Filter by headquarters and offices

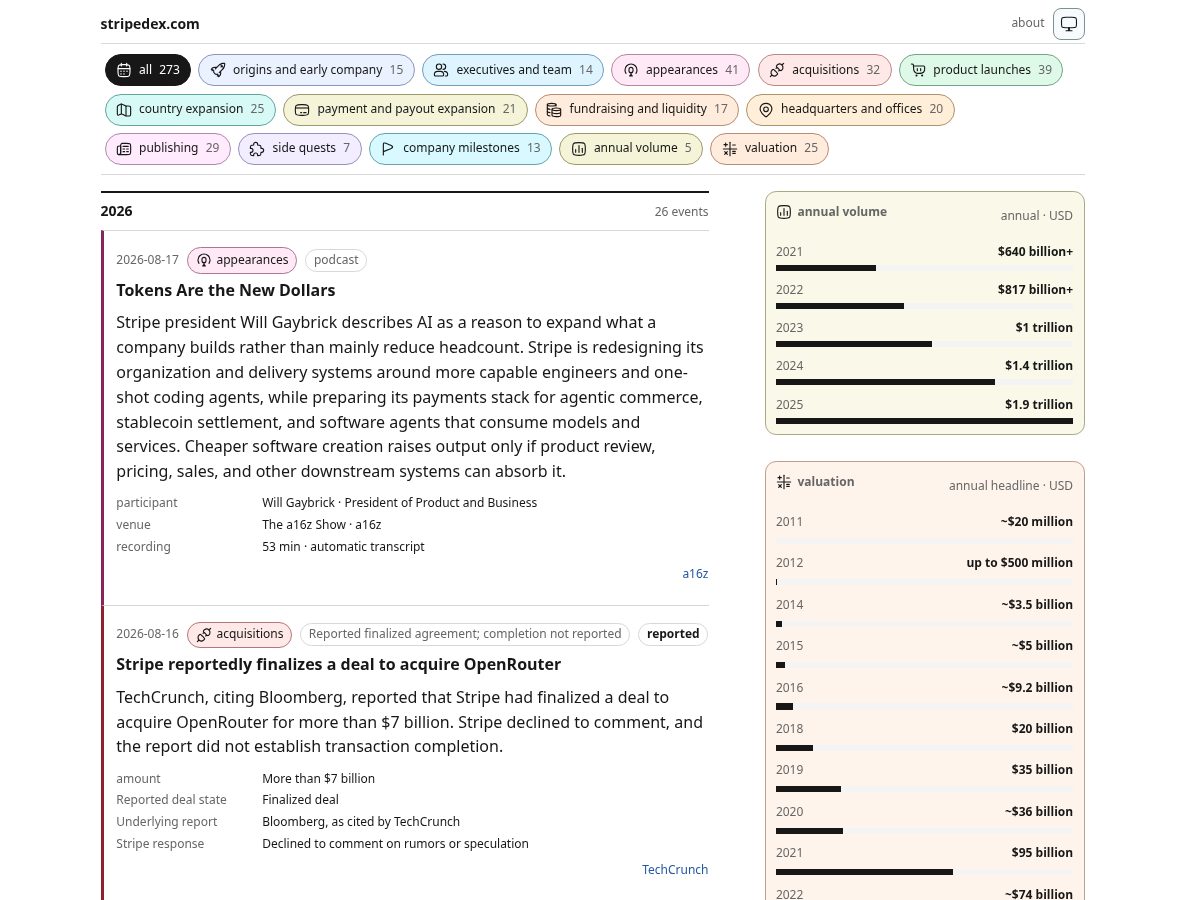[x=851, y=109]
